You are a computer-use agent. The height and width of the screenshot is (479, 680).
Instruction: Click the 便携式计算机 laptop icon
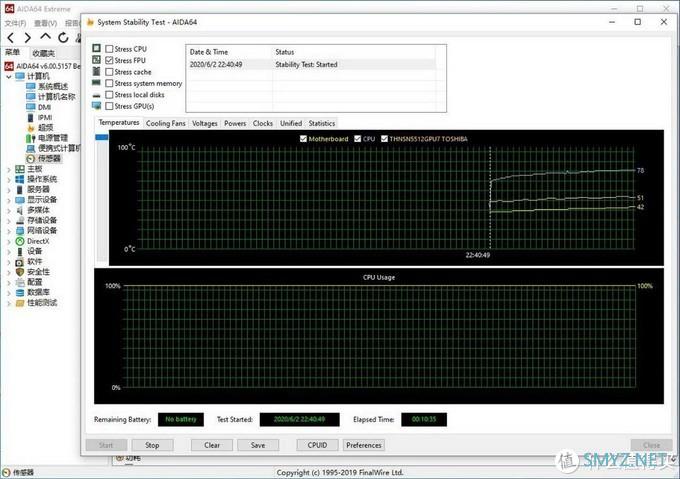30,149
